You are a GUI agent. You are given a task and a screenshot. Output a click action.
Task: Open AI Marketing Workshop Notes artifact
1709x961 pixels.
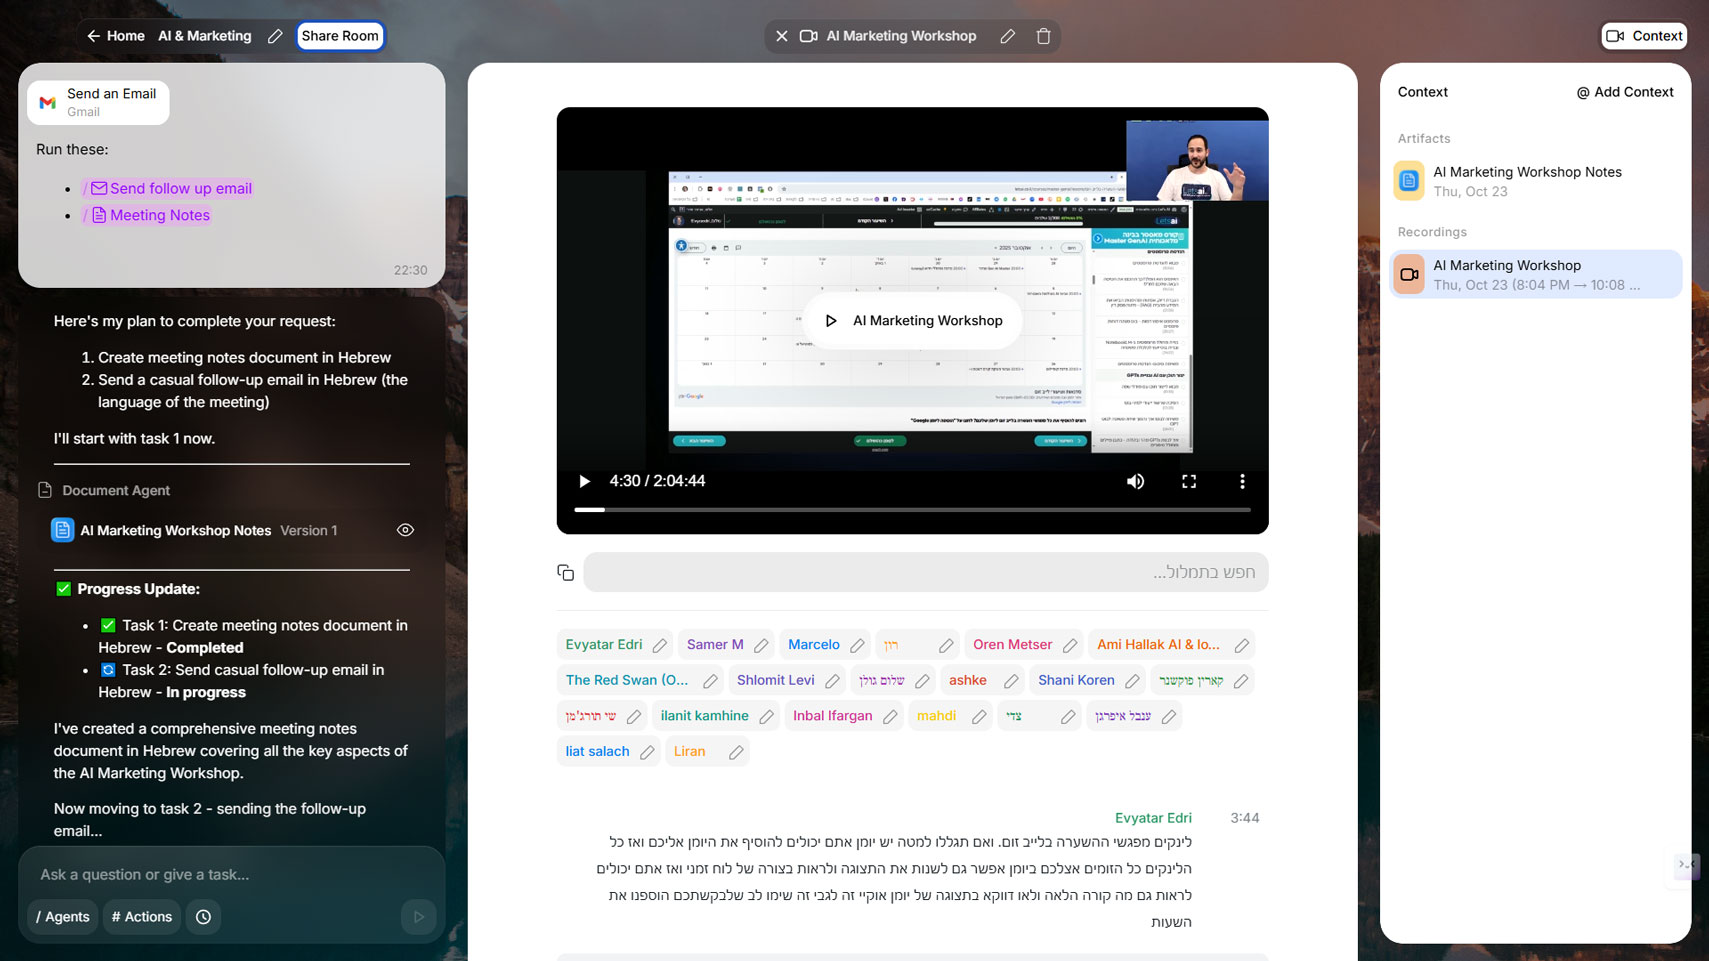(x=1527, y=181)
